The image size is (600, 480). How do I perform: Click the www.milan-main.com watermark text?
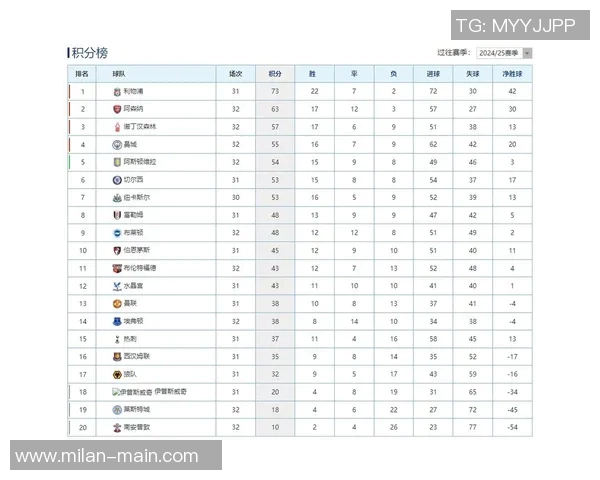(x=107, y=456)
